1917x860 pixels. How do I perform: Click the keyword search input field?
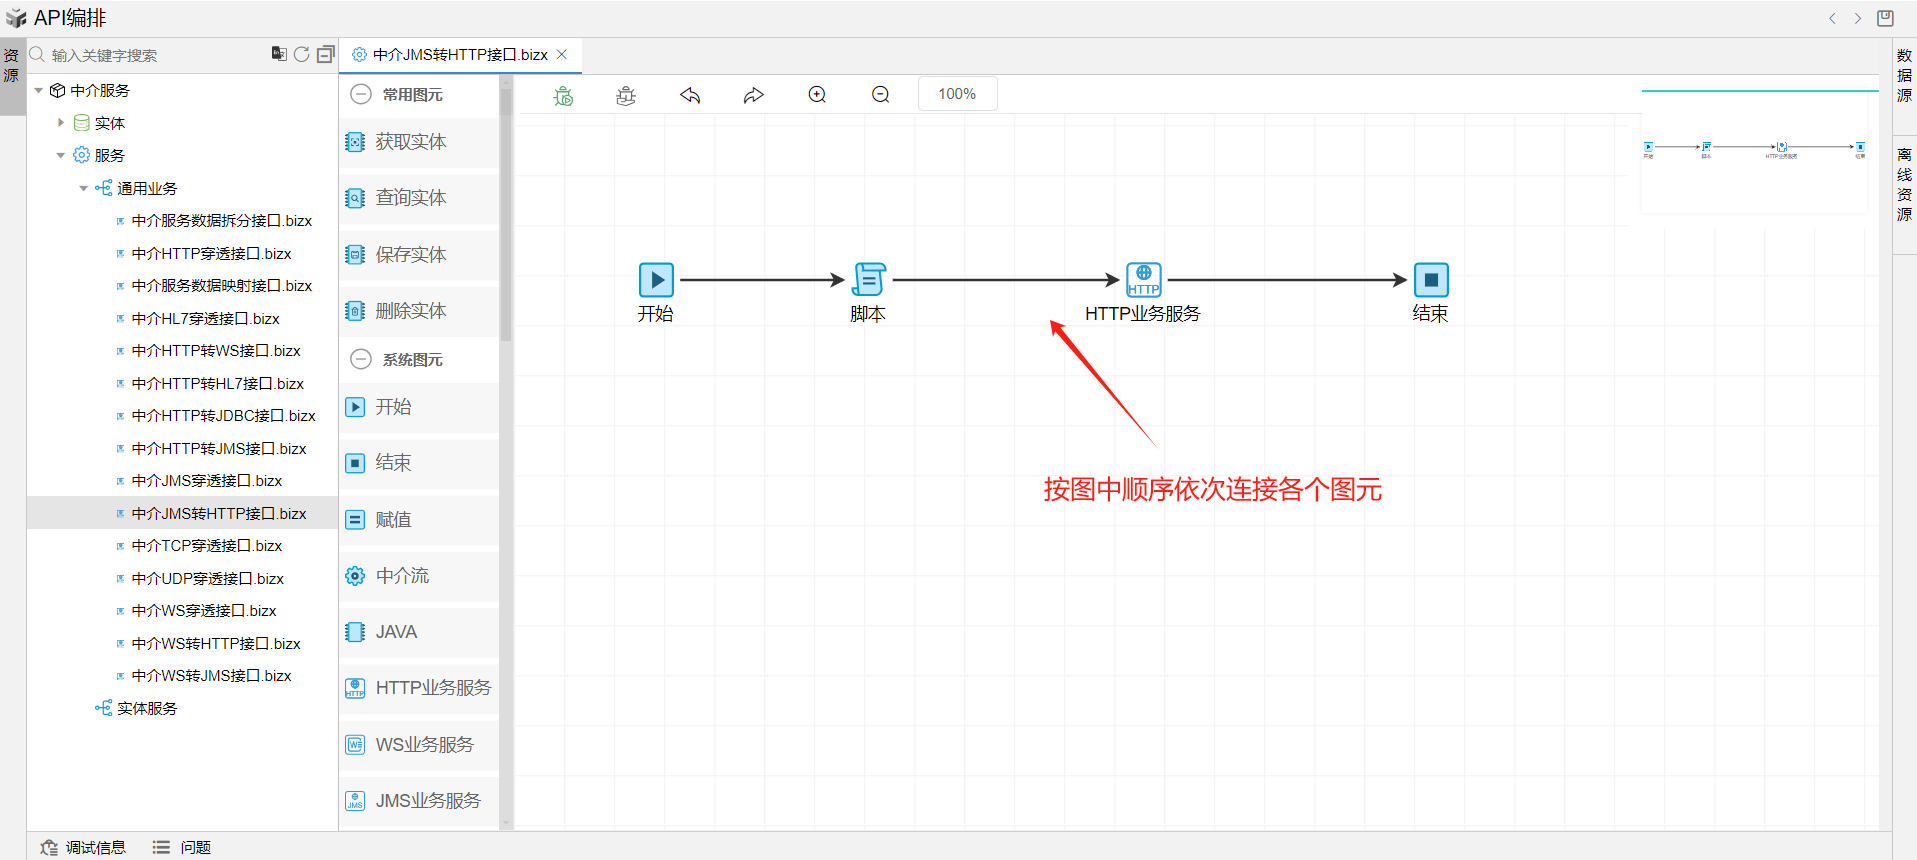tap(150, 55)
